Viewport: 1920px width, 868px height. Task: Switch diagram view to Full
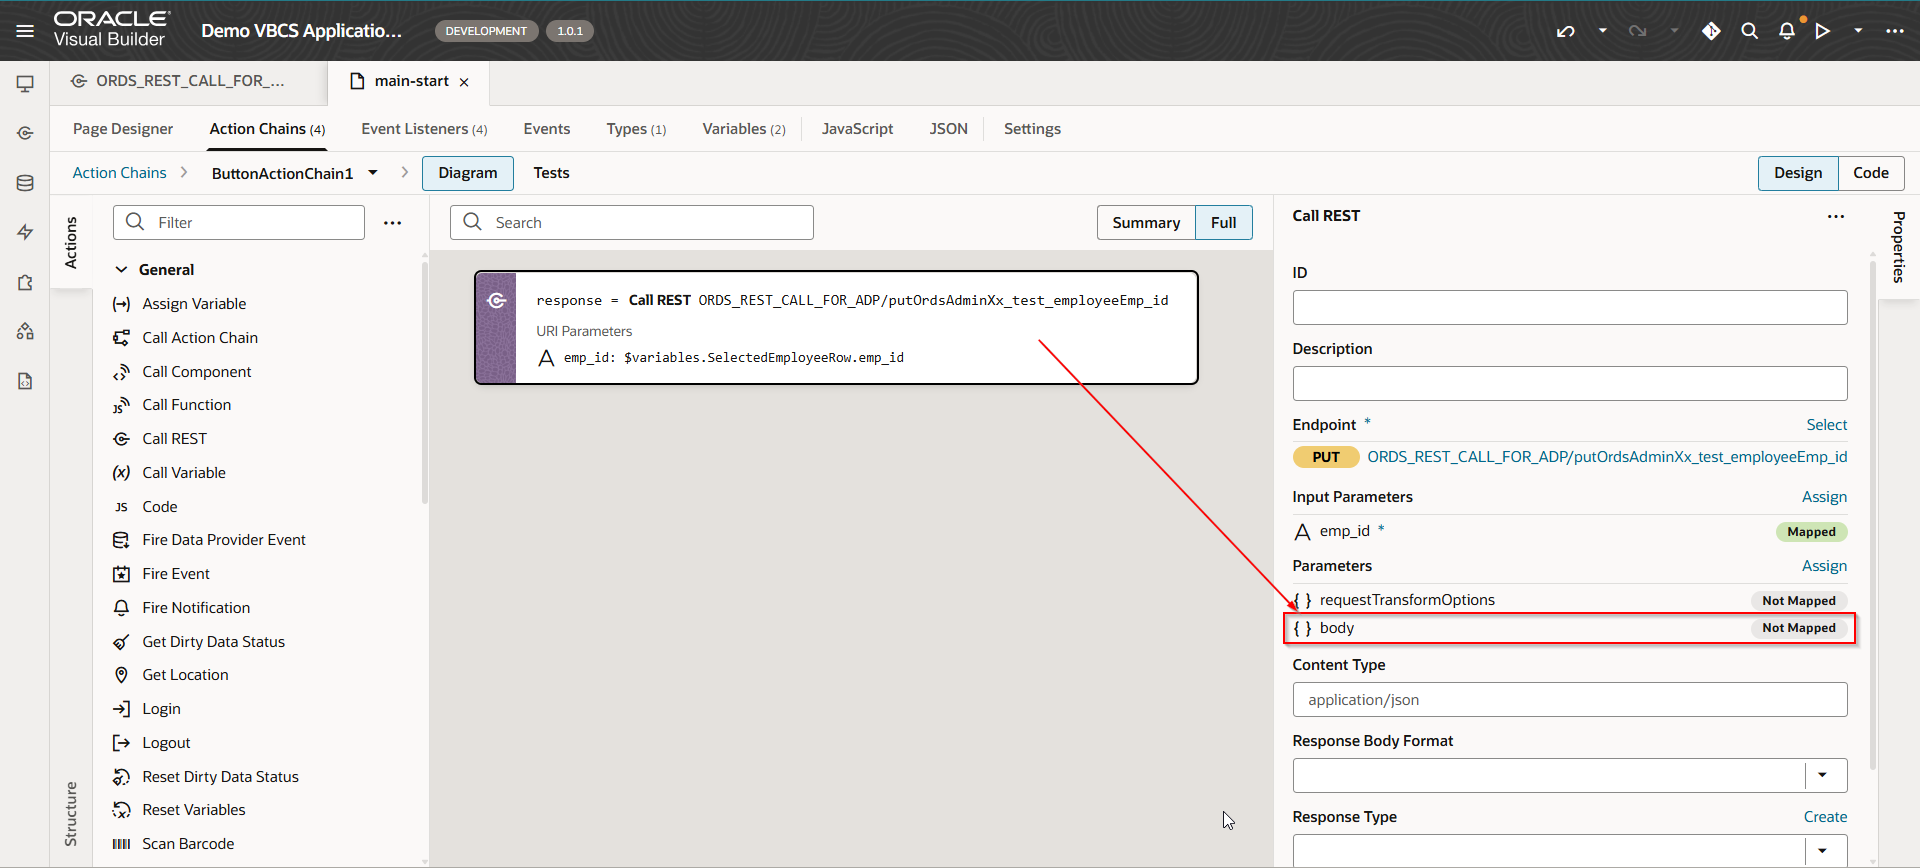[x=1223, y=223]
